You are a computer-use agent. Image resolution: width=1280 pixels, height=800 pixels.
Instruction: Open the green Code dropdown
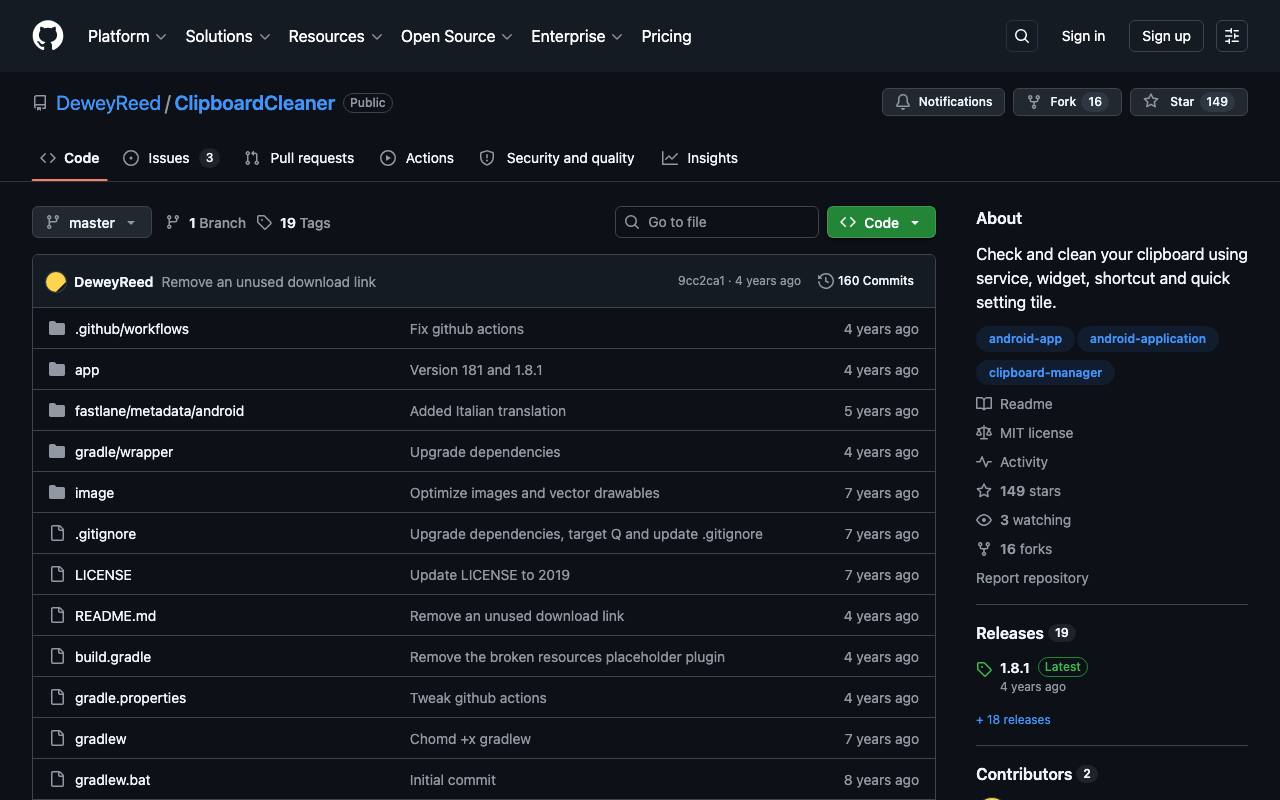[881, 222]
